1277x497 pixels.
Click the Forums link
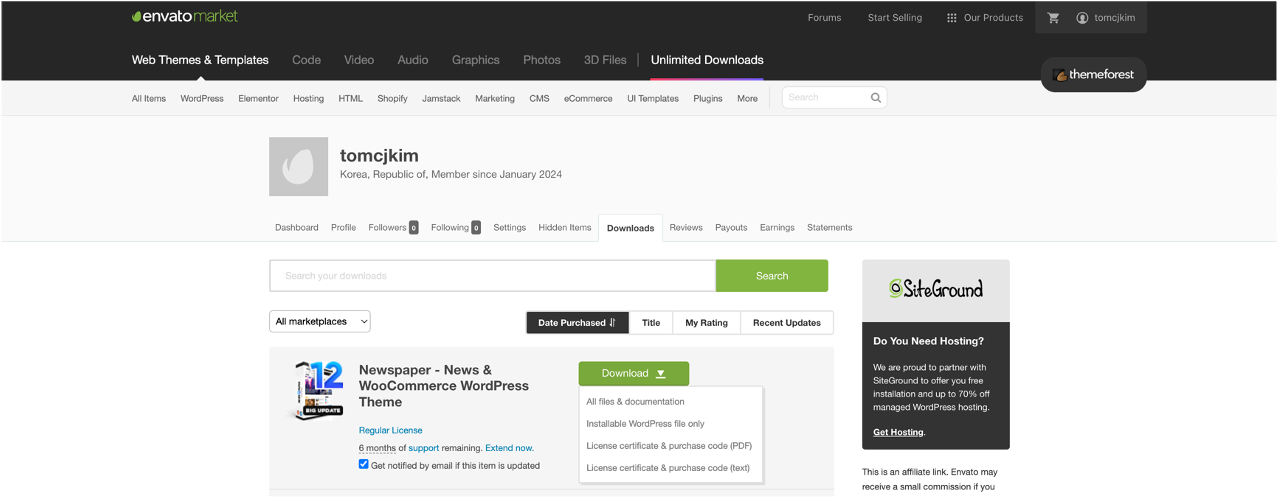click(x=824, y=18)
